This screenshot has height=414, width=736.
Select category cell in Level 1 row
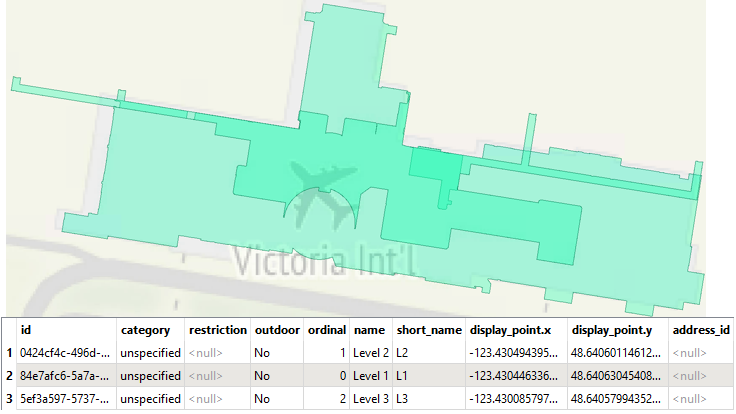coord(150,376)
